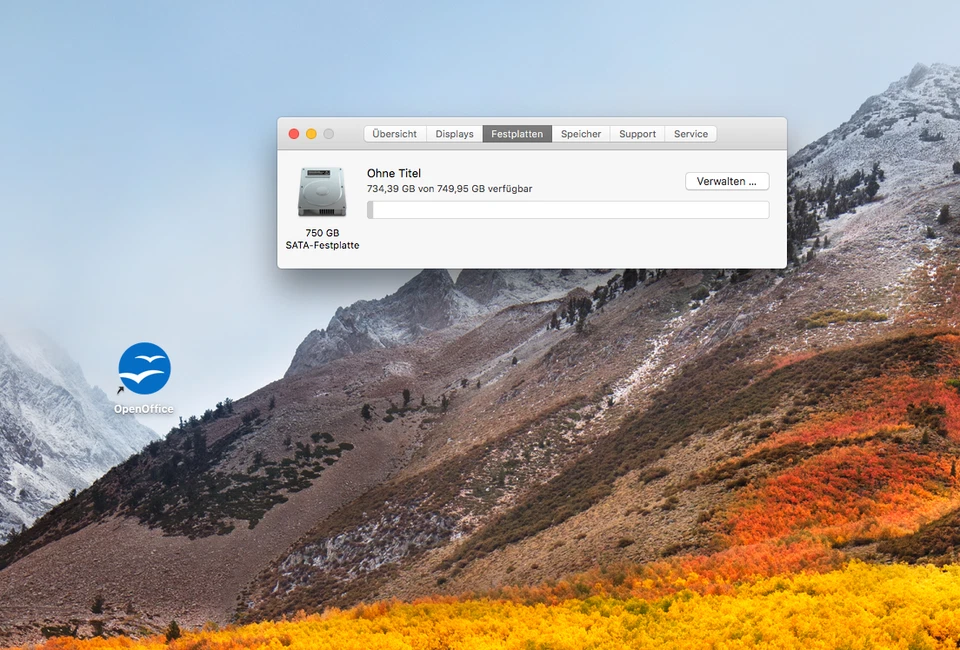Select the Festplatten tab
Screen dimensions: 960x650
click(x=516, y=133)
